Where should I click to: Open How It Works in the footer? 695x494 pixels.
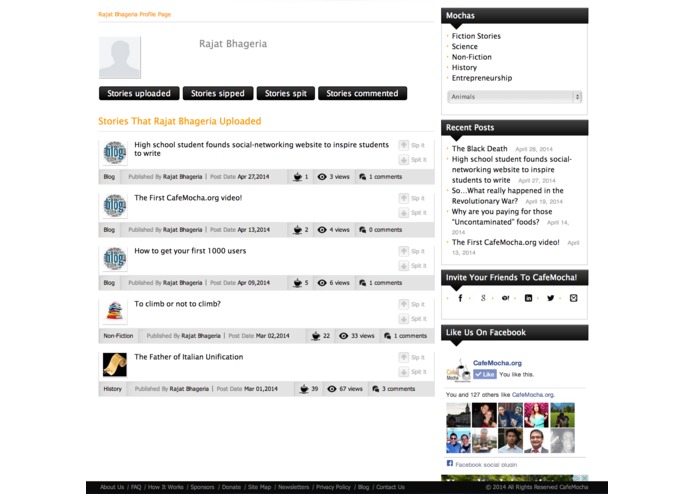166,487
